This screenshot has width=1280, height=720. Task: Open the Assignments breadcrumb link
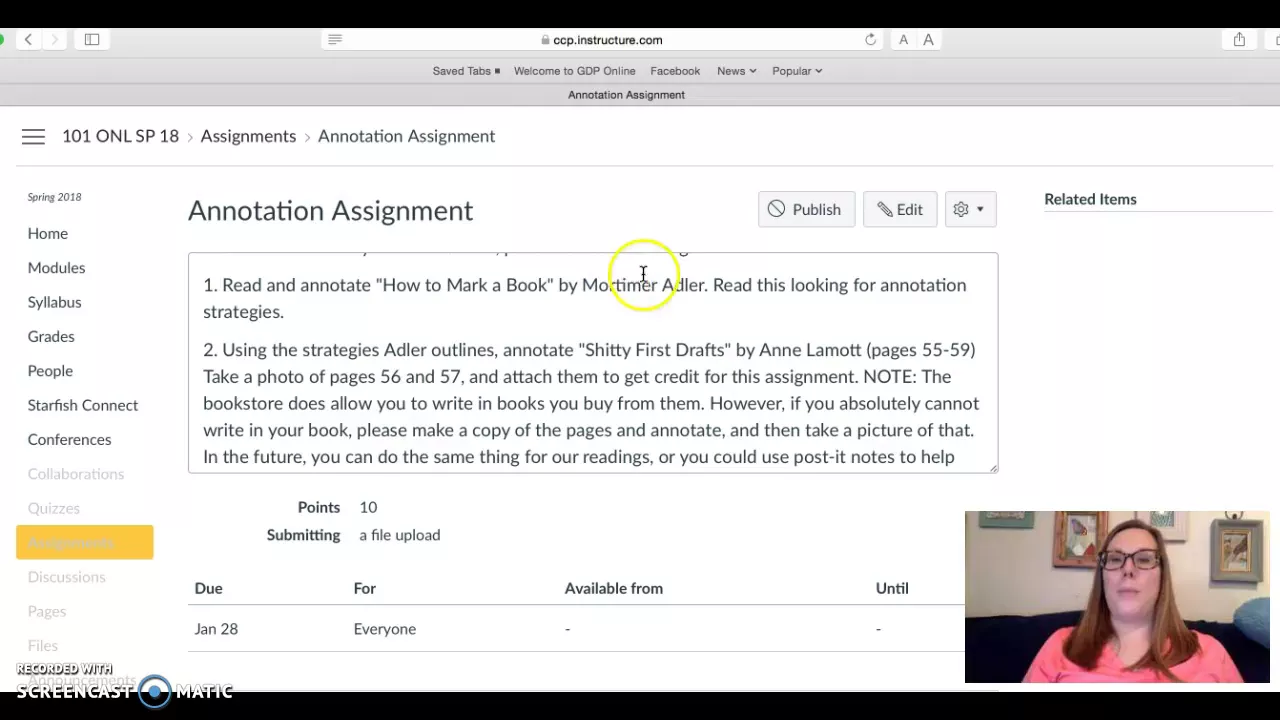[x=248, y=136]
